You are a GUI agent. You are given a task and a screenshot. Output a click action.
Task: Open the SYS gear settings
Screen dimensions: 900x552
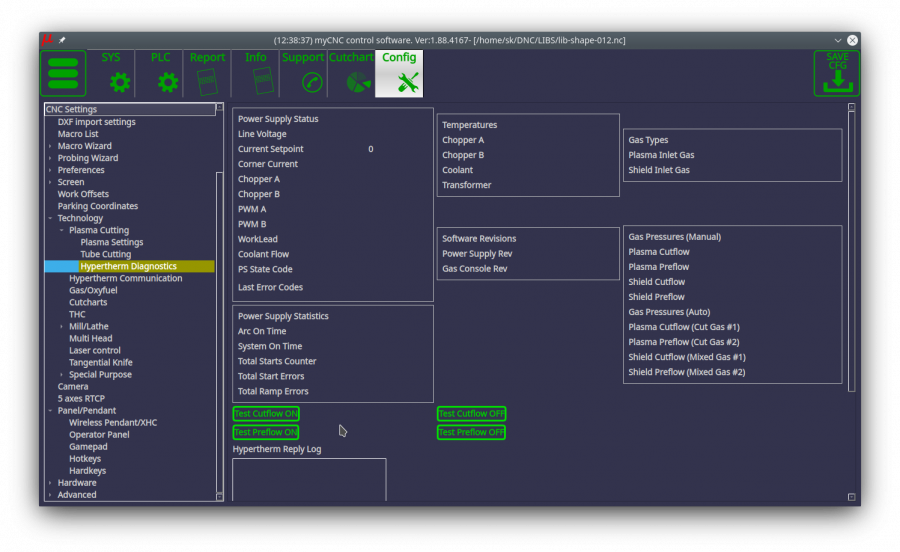tap(120, 82)
